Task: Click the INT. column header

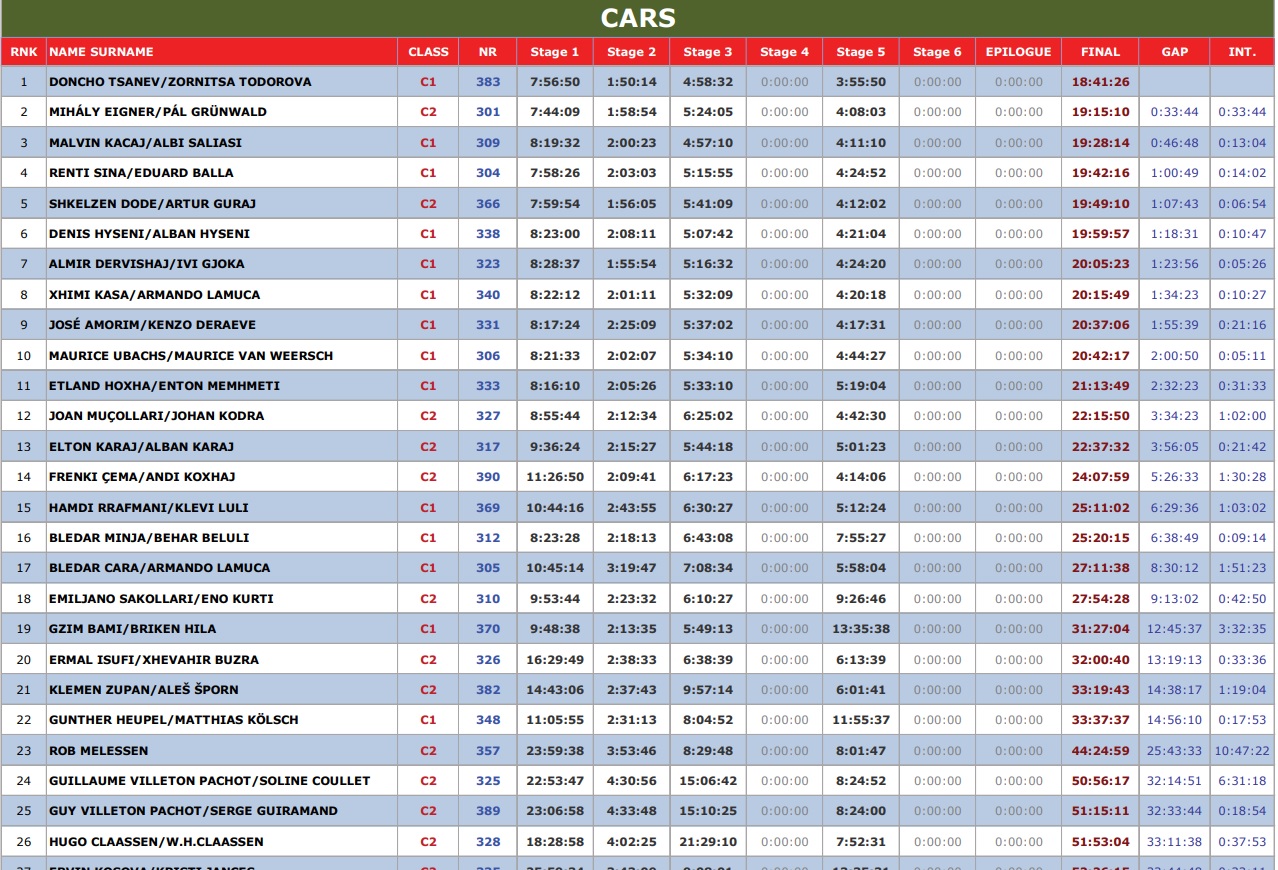Action: coord(1241,52)
